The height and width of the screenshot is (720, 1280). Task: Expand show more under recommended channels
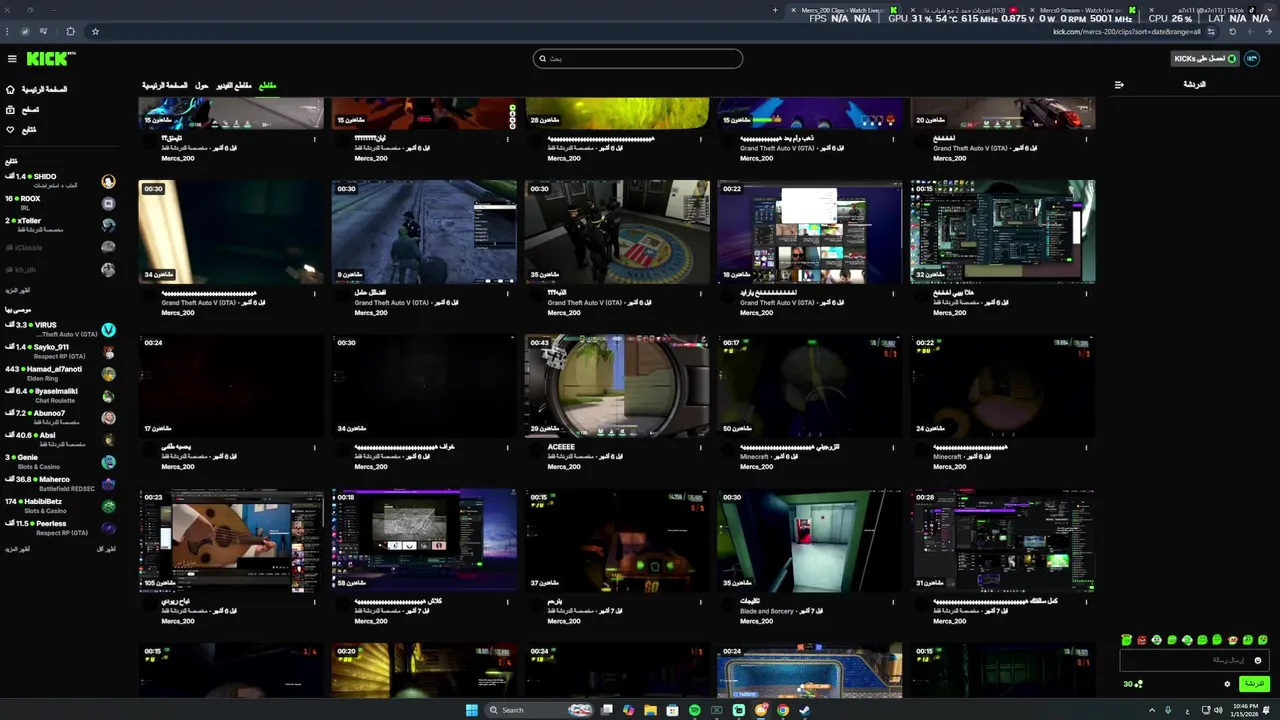tap(18, 549)
